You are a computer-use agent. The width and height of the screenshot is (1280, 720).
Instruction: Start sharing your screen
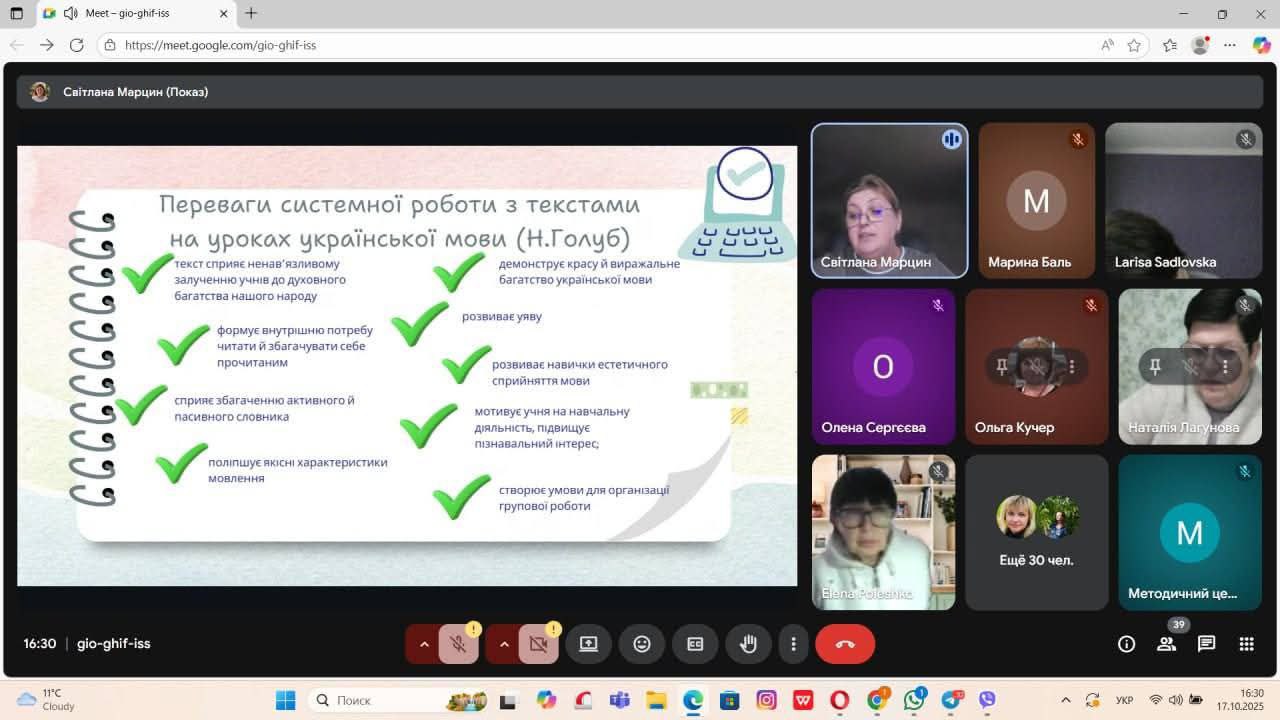pyautogui.click(x=588, y=644)
